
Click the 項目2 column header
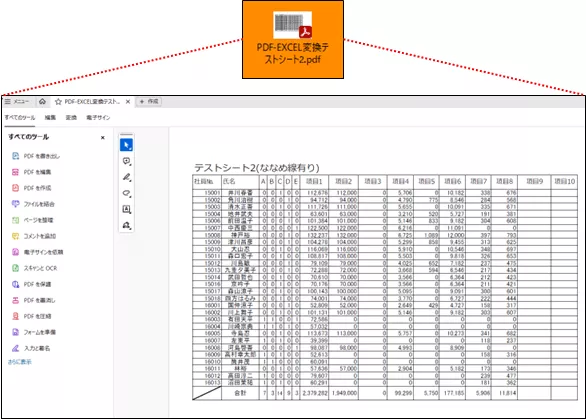coord(343,181)
